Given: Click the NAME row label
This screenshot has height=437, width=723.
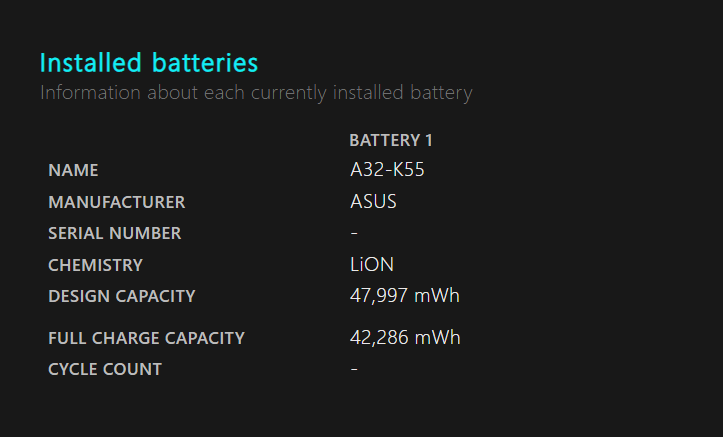Looking at the screenshot, I should (x=73, y=171).
